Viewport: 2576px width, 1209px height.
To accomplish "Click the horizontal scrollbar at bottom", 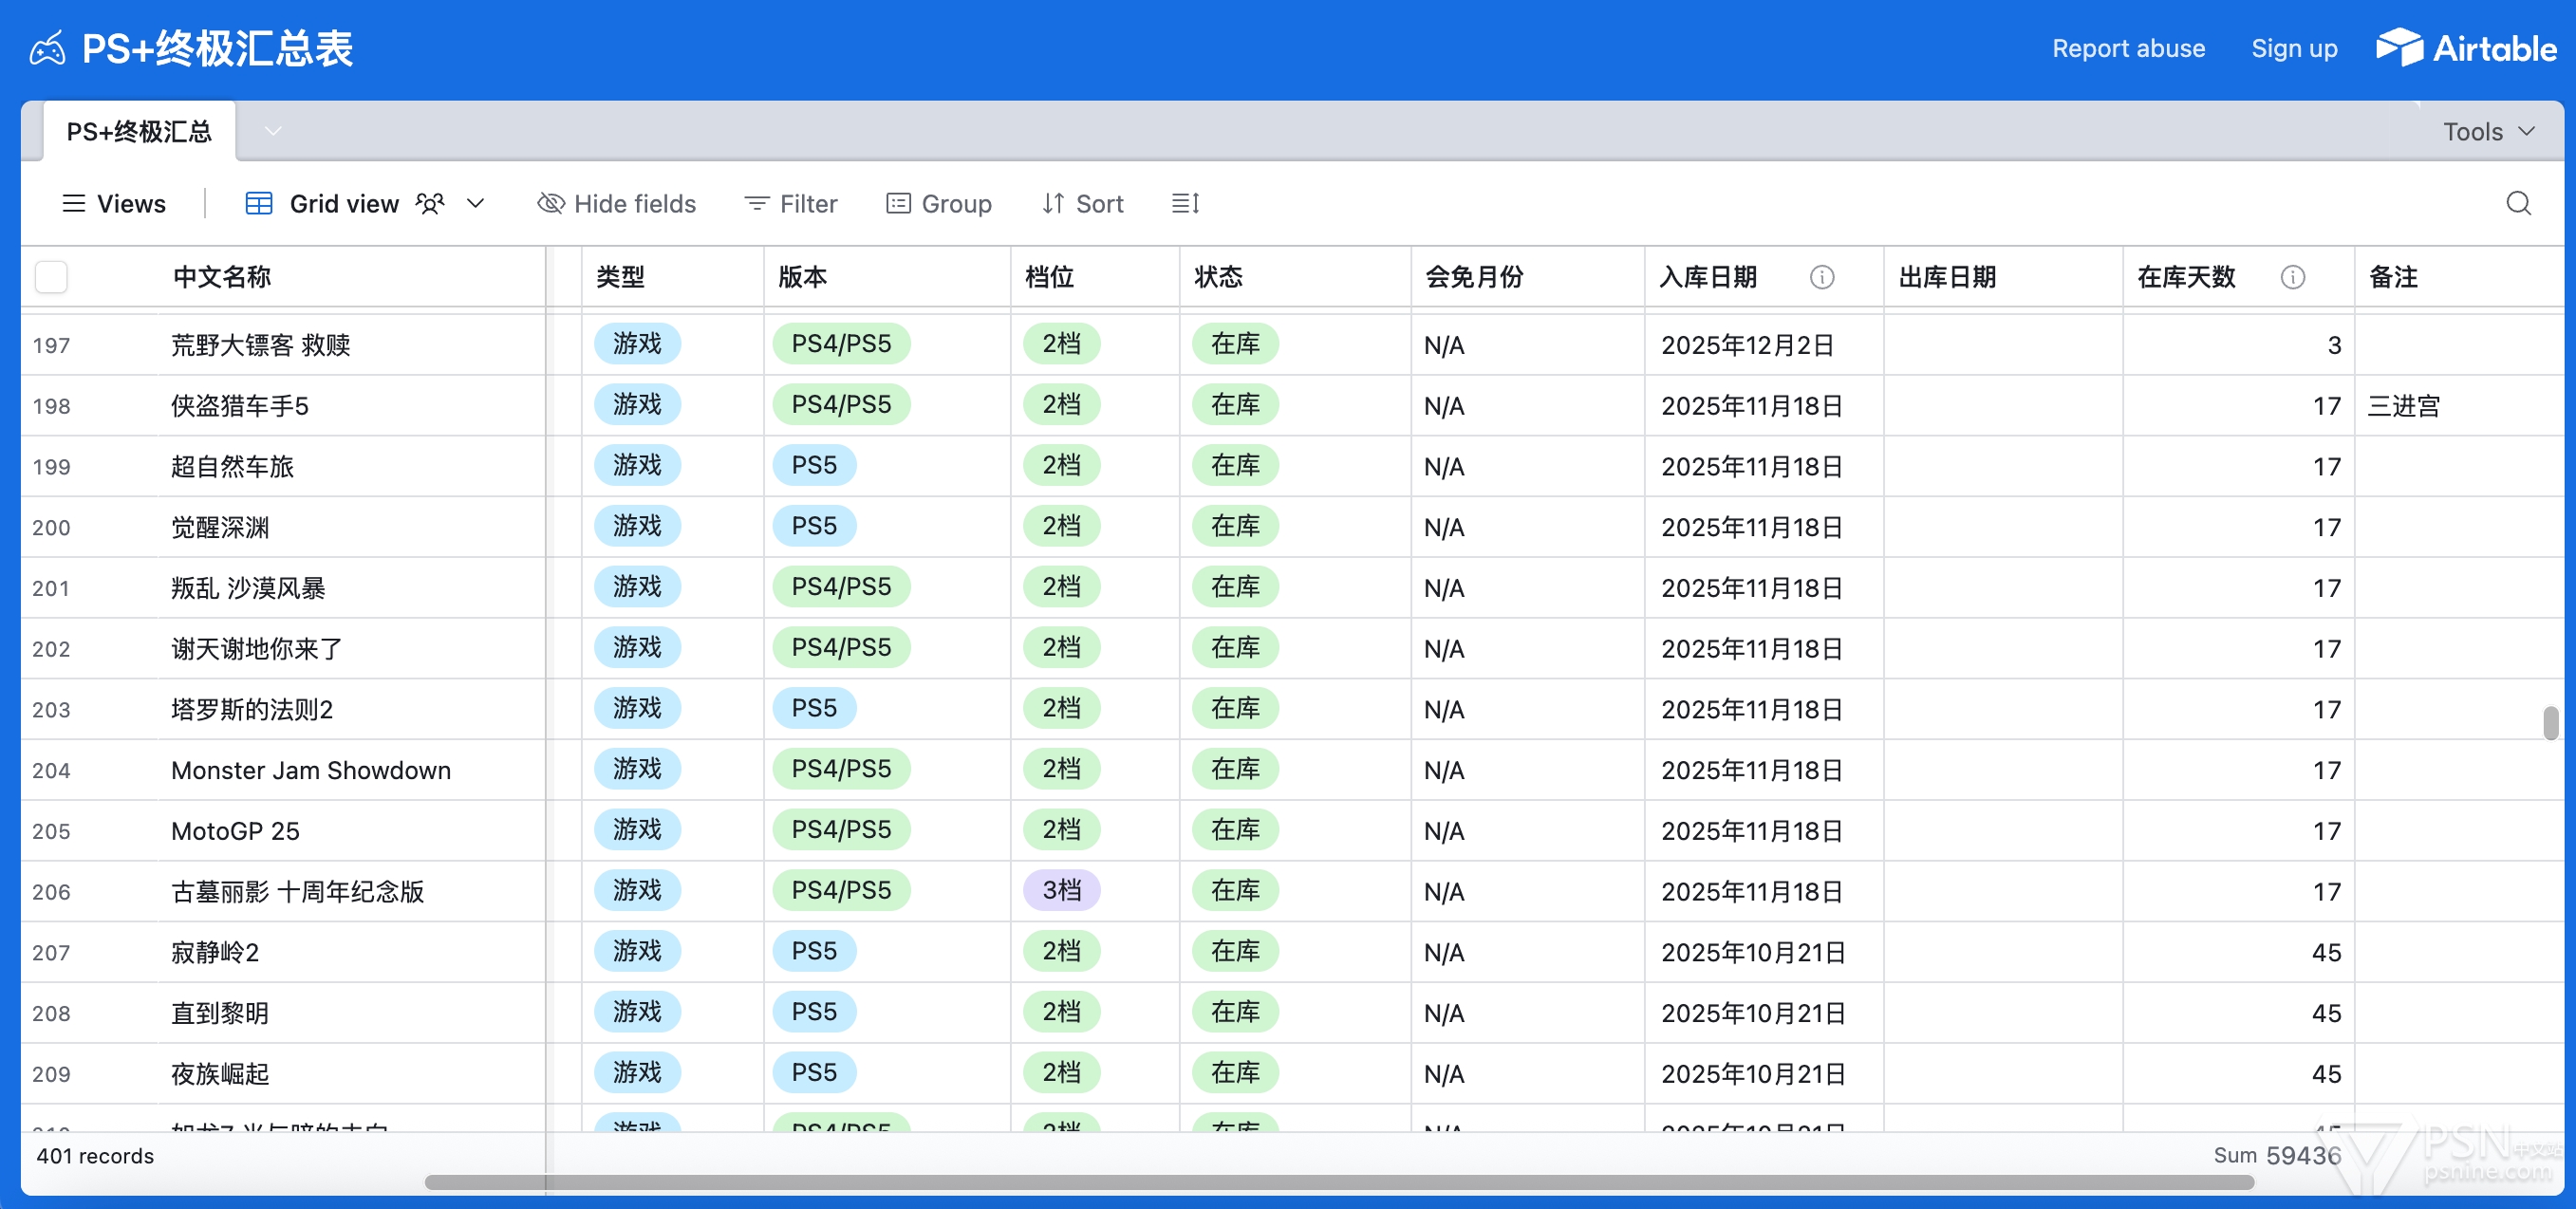I will [1338, 1182].
